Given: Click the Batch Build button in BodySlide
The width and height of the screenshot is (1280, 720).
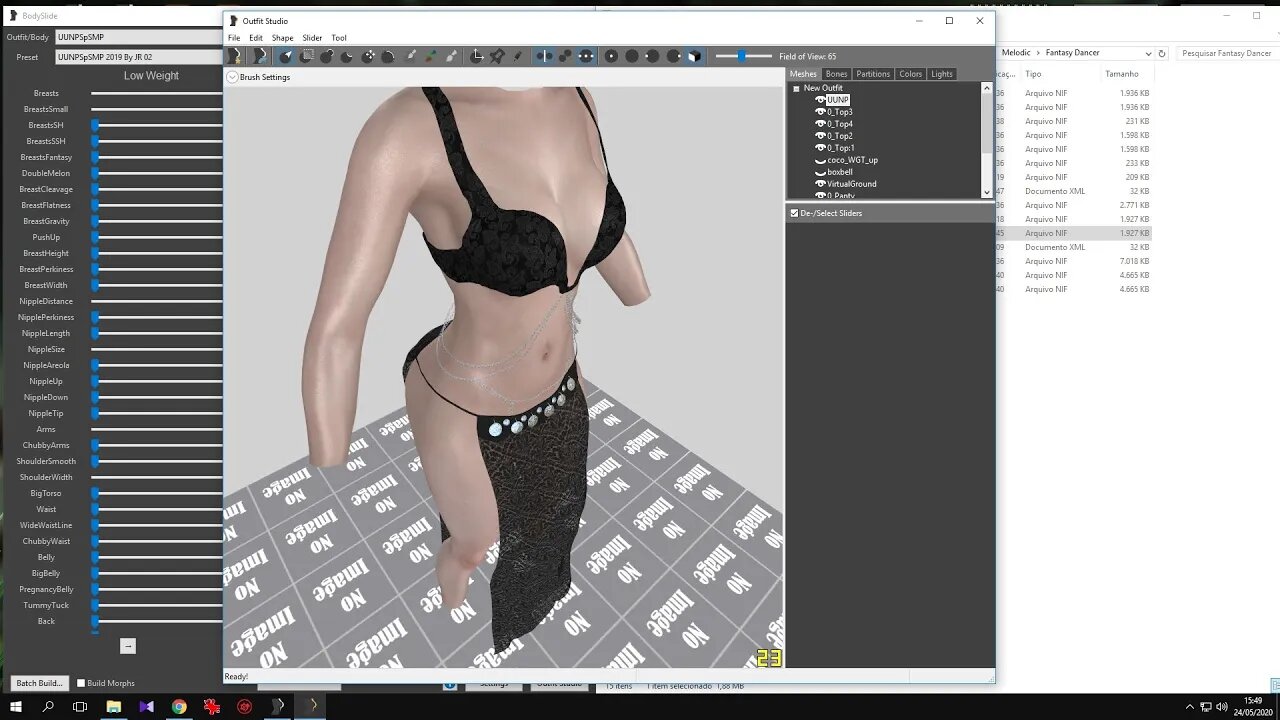Looking at the screenshot, I should (x=40, y=683).
